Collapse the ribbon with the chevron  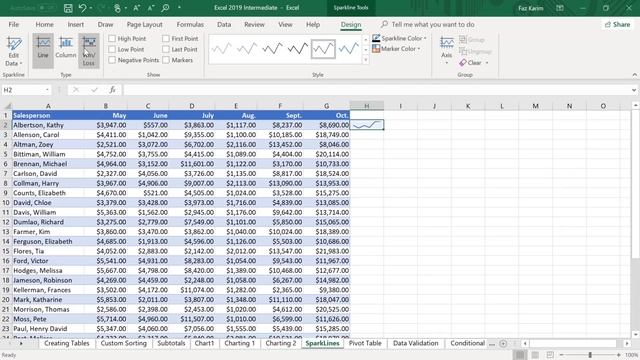(634, 75)
